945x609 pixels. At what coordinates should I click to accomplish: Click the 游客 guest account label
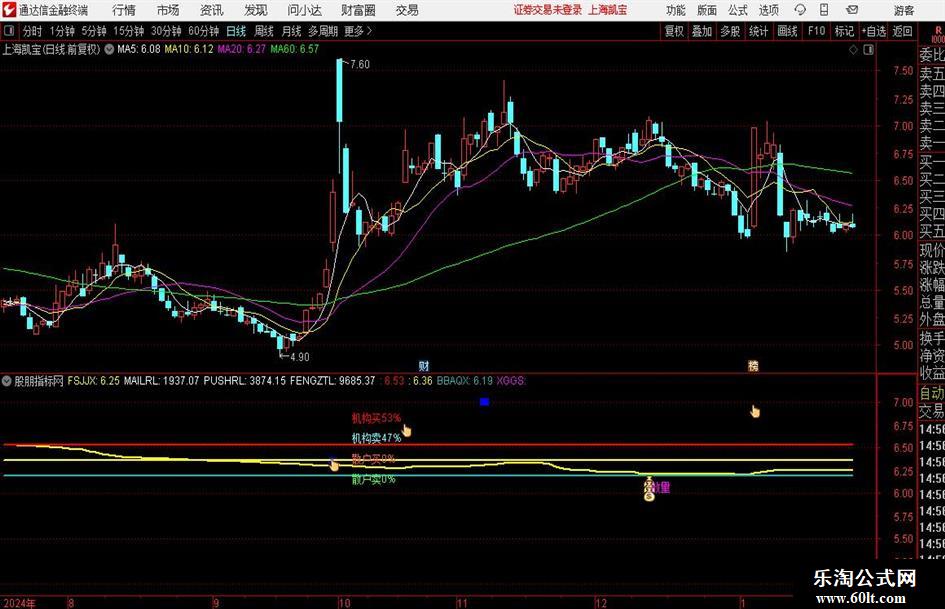click(x=903, y=10)
